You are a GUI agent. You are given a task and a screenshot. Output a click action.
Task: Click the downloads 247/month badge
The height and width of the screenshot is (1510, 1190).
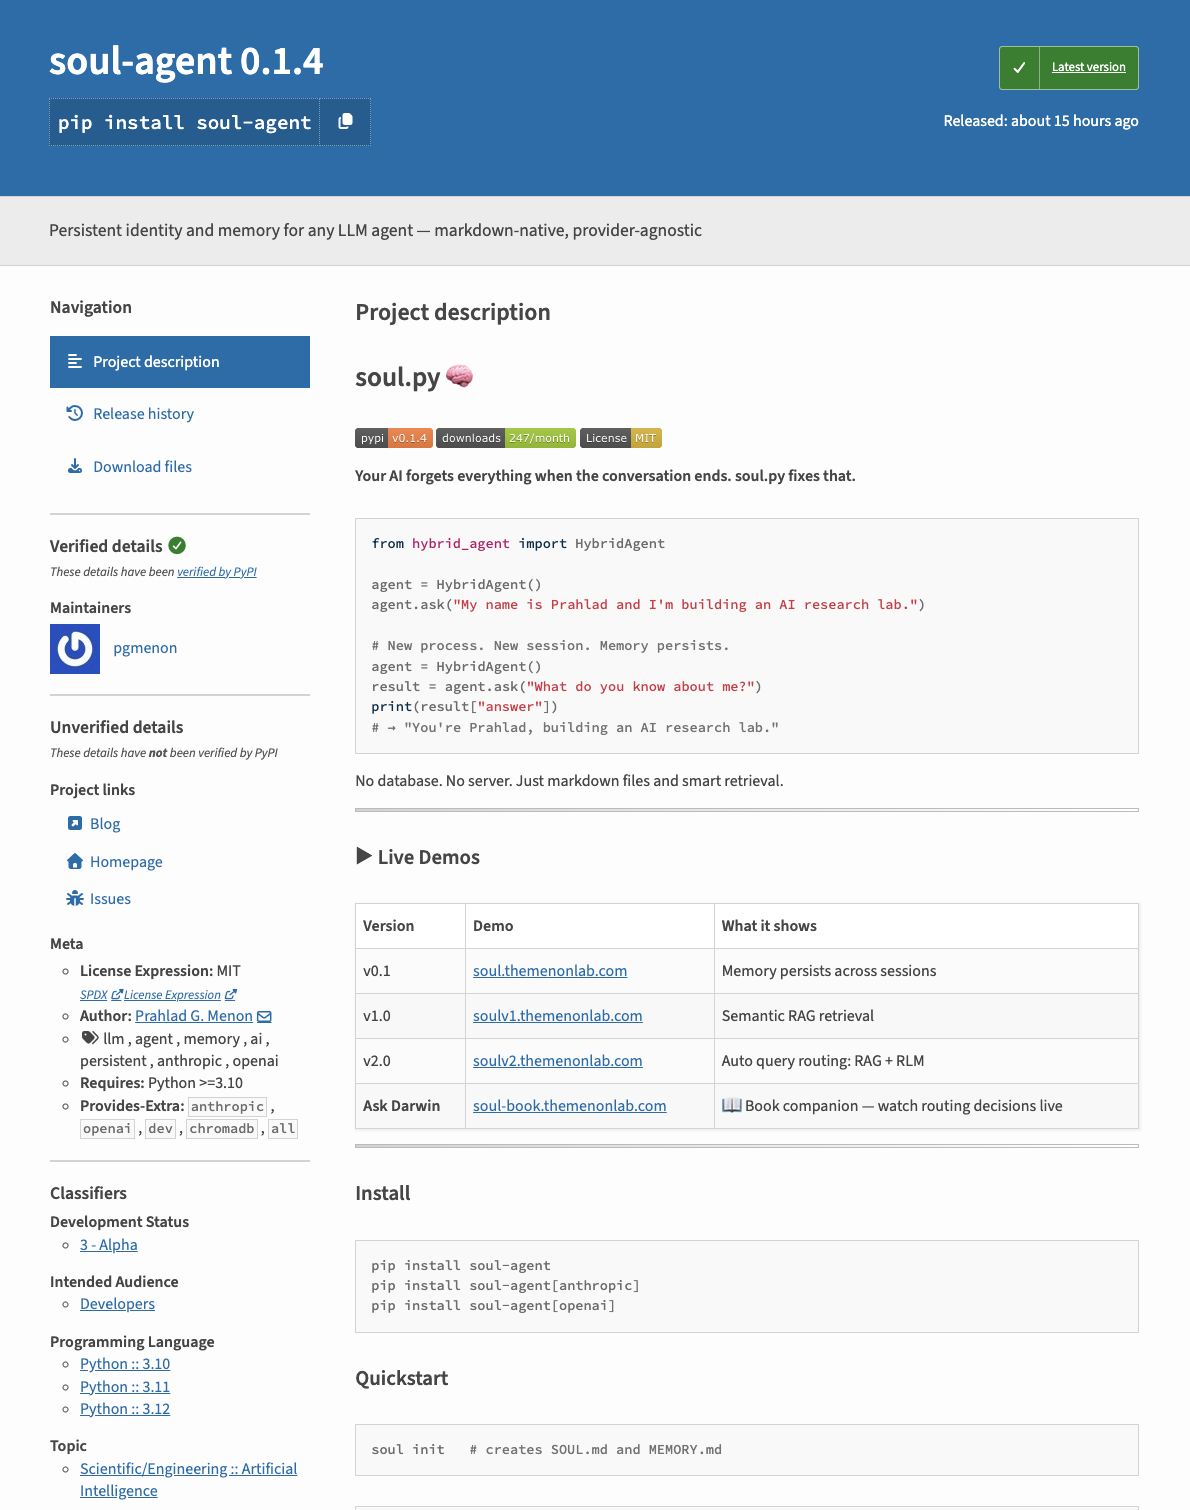506,438
